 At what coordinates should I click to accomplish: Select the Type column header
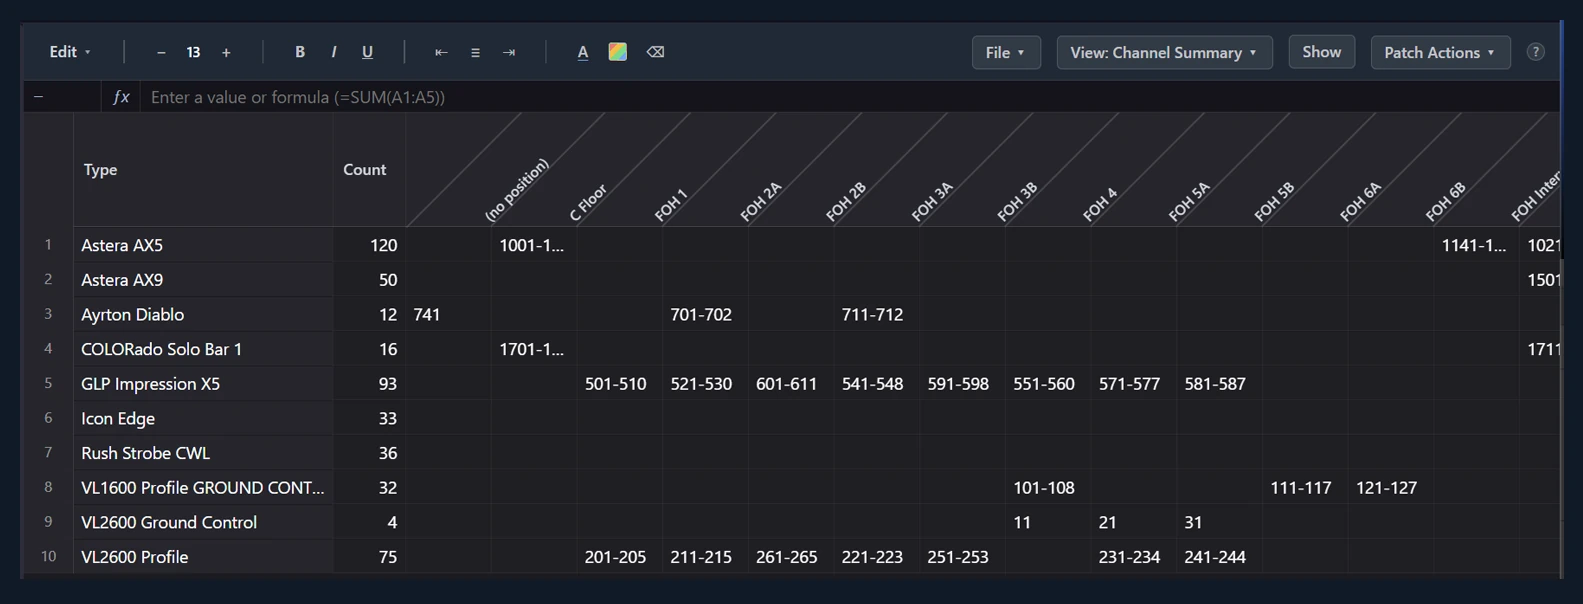(x=203, y=170)
